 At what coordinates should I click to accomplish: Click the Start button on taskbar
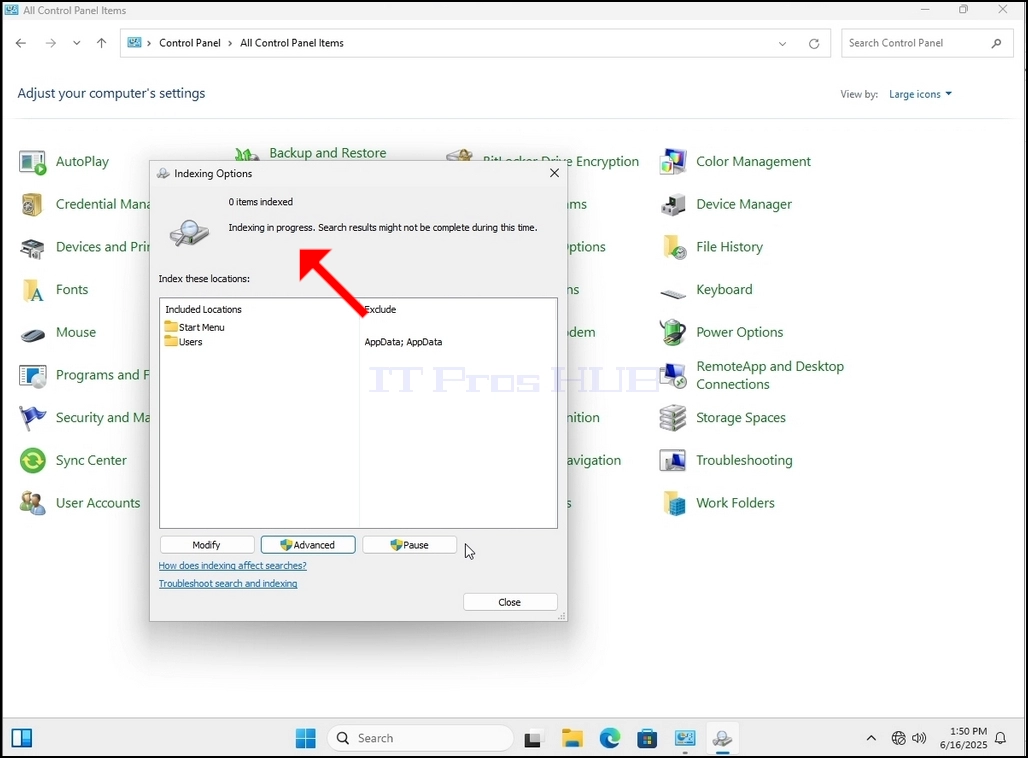point(306,738)
